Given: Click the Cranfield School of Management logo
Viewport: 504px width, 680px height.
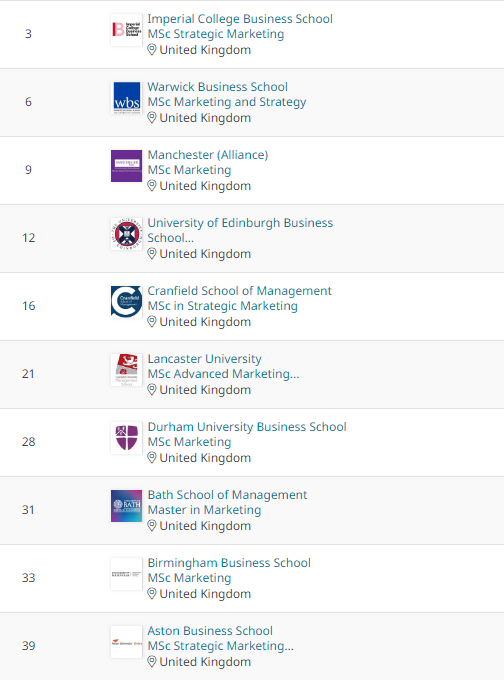Looking at the screenshot, I should pyautogui.click(x=126, y=302).
